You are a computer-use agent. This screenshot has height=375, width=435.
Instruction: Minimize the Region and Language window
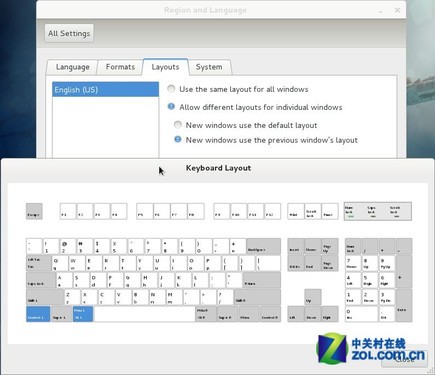(x=380, y=11)
